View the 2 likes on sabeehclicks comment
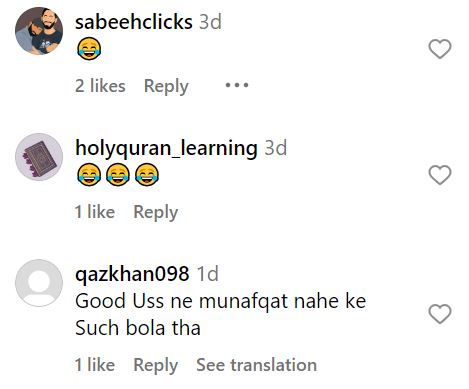Image resolution: width=469 pixels, height=389 pixels. (100, 86)
